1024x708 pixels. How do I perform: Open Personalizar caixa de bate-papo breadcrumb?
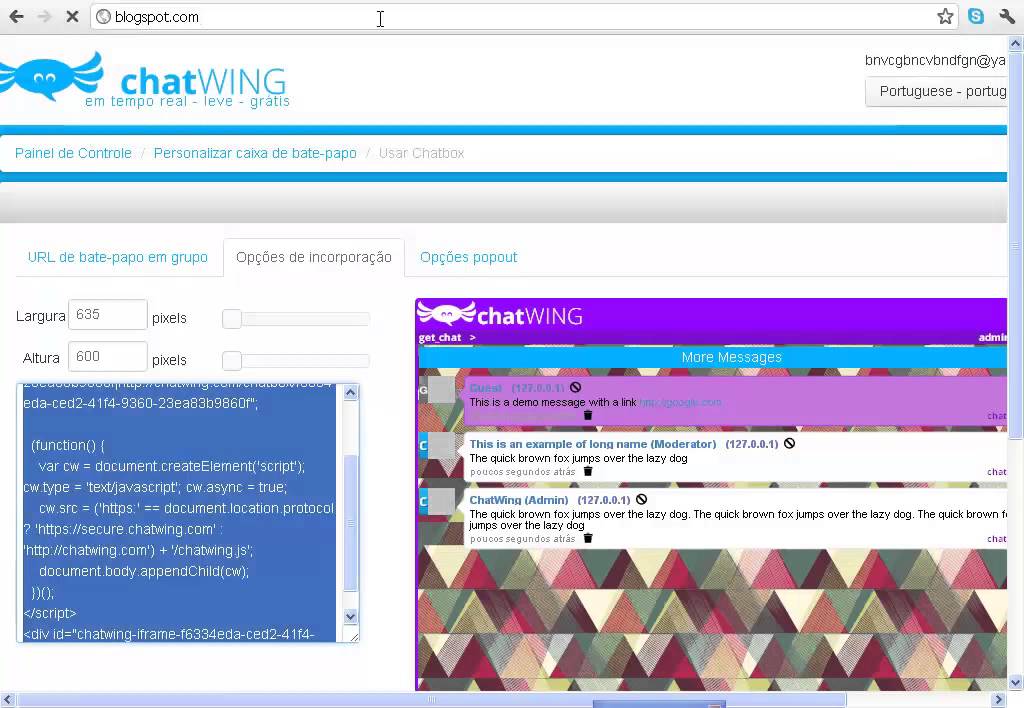point(255,153)
